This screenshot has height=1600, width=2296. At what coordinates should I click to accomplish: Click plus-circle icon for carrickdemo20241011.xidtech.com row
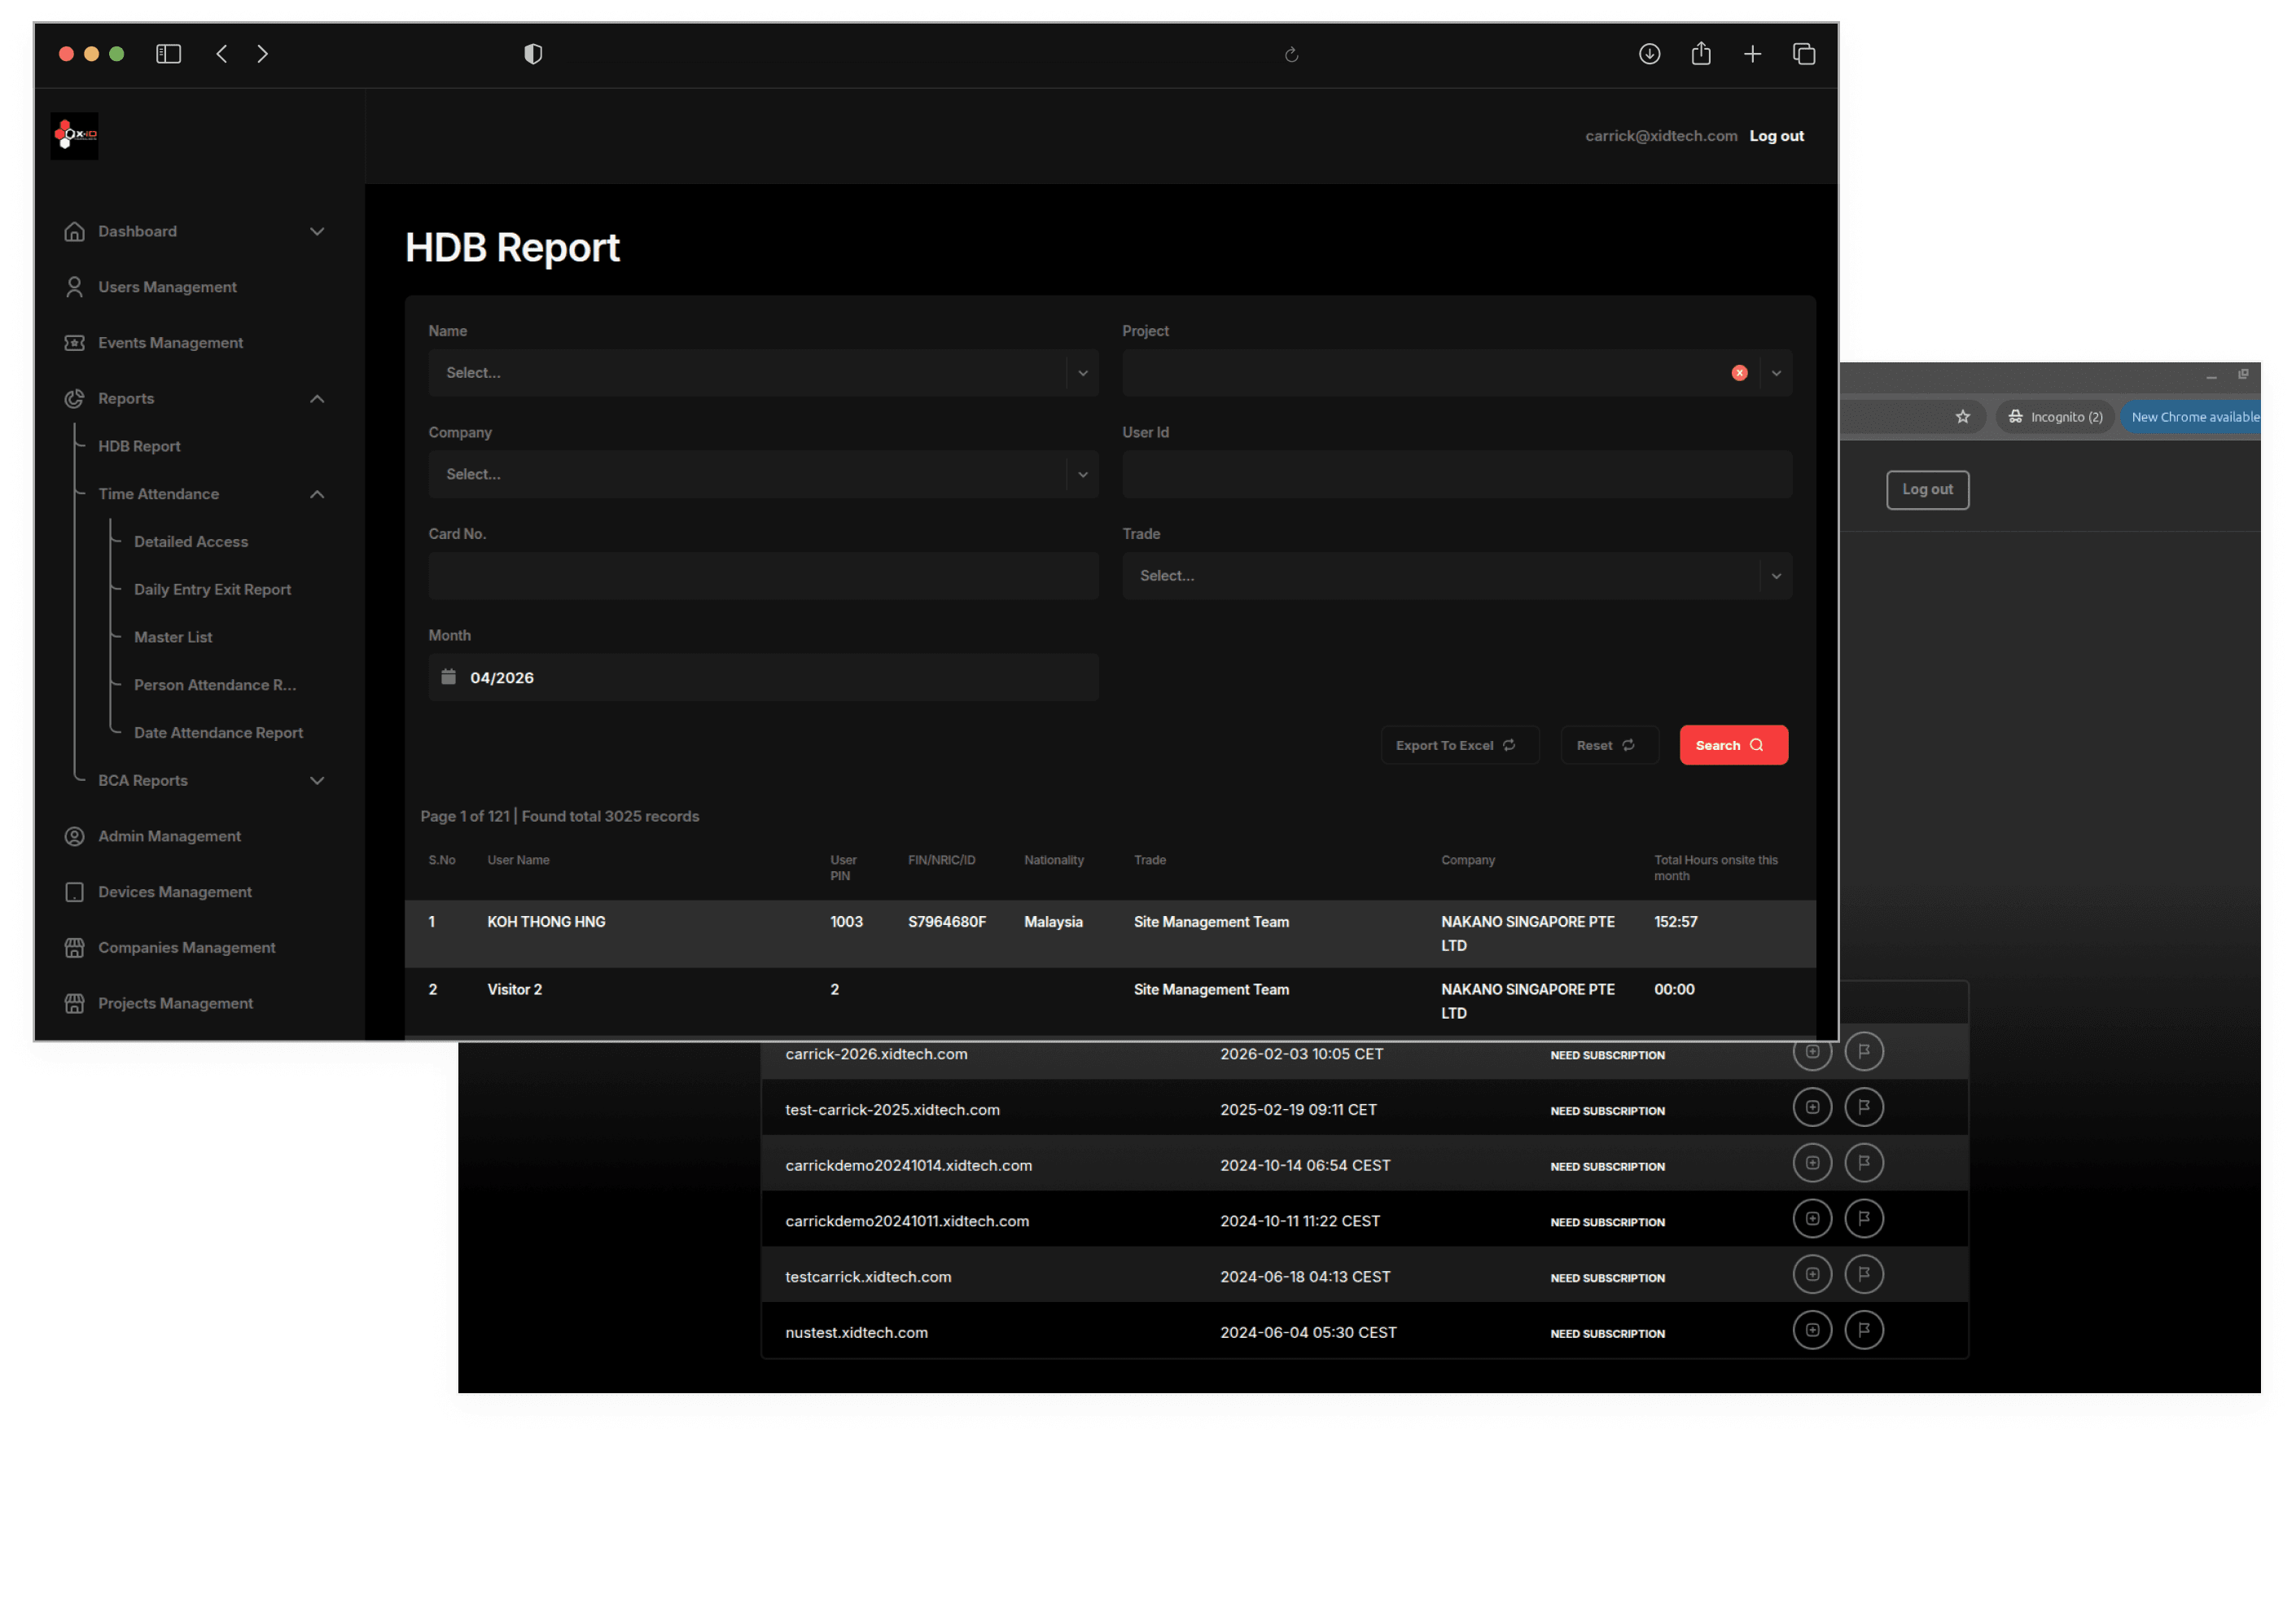click(1812, 1219)
